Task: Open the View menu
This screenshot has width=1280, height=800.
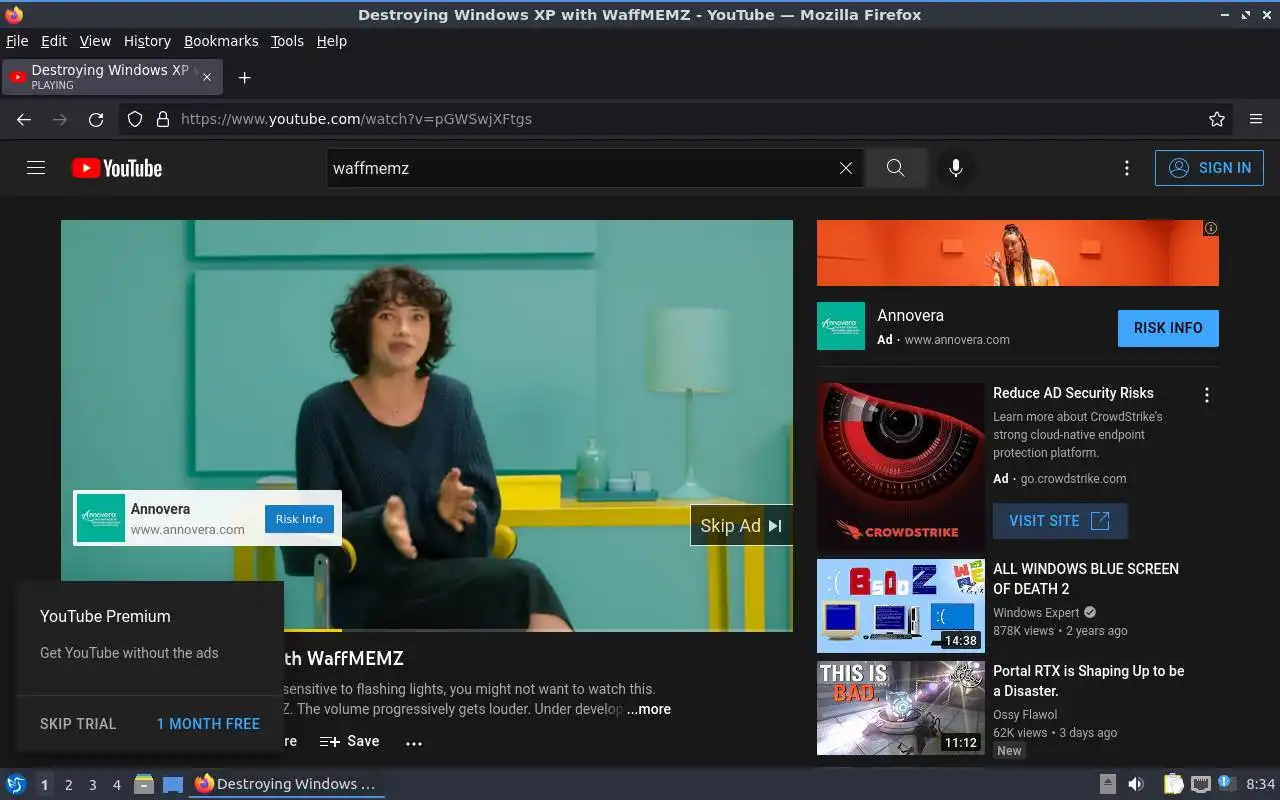Action: (x=95, y=41)
